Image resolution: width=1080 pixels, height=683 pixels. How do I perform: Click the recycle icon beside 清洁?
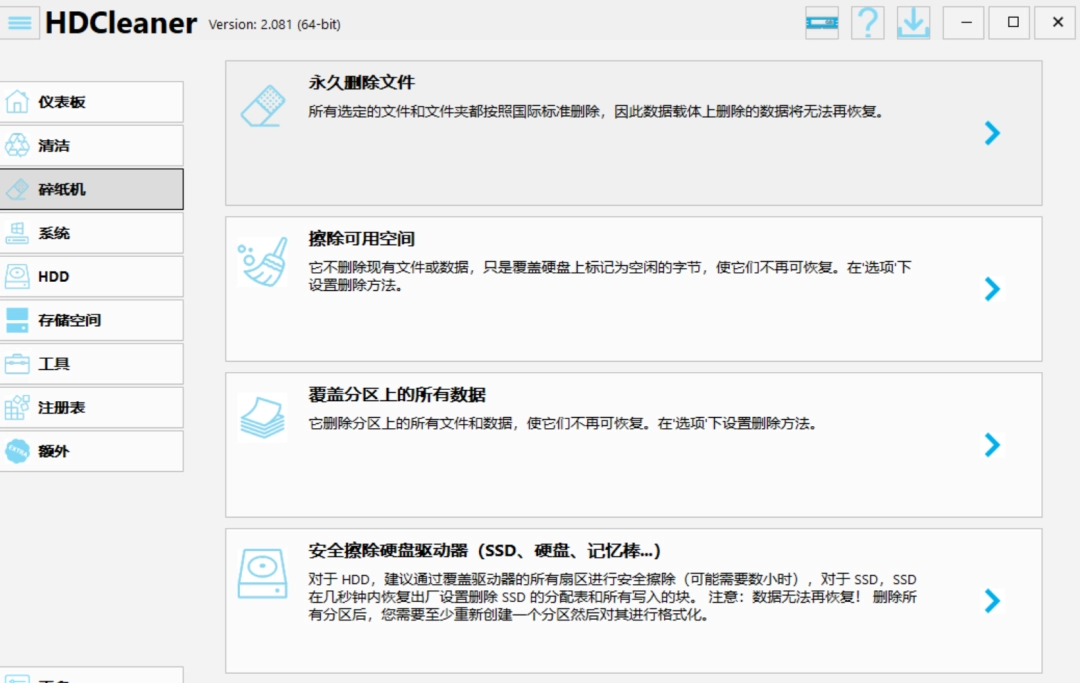point(17,145)
